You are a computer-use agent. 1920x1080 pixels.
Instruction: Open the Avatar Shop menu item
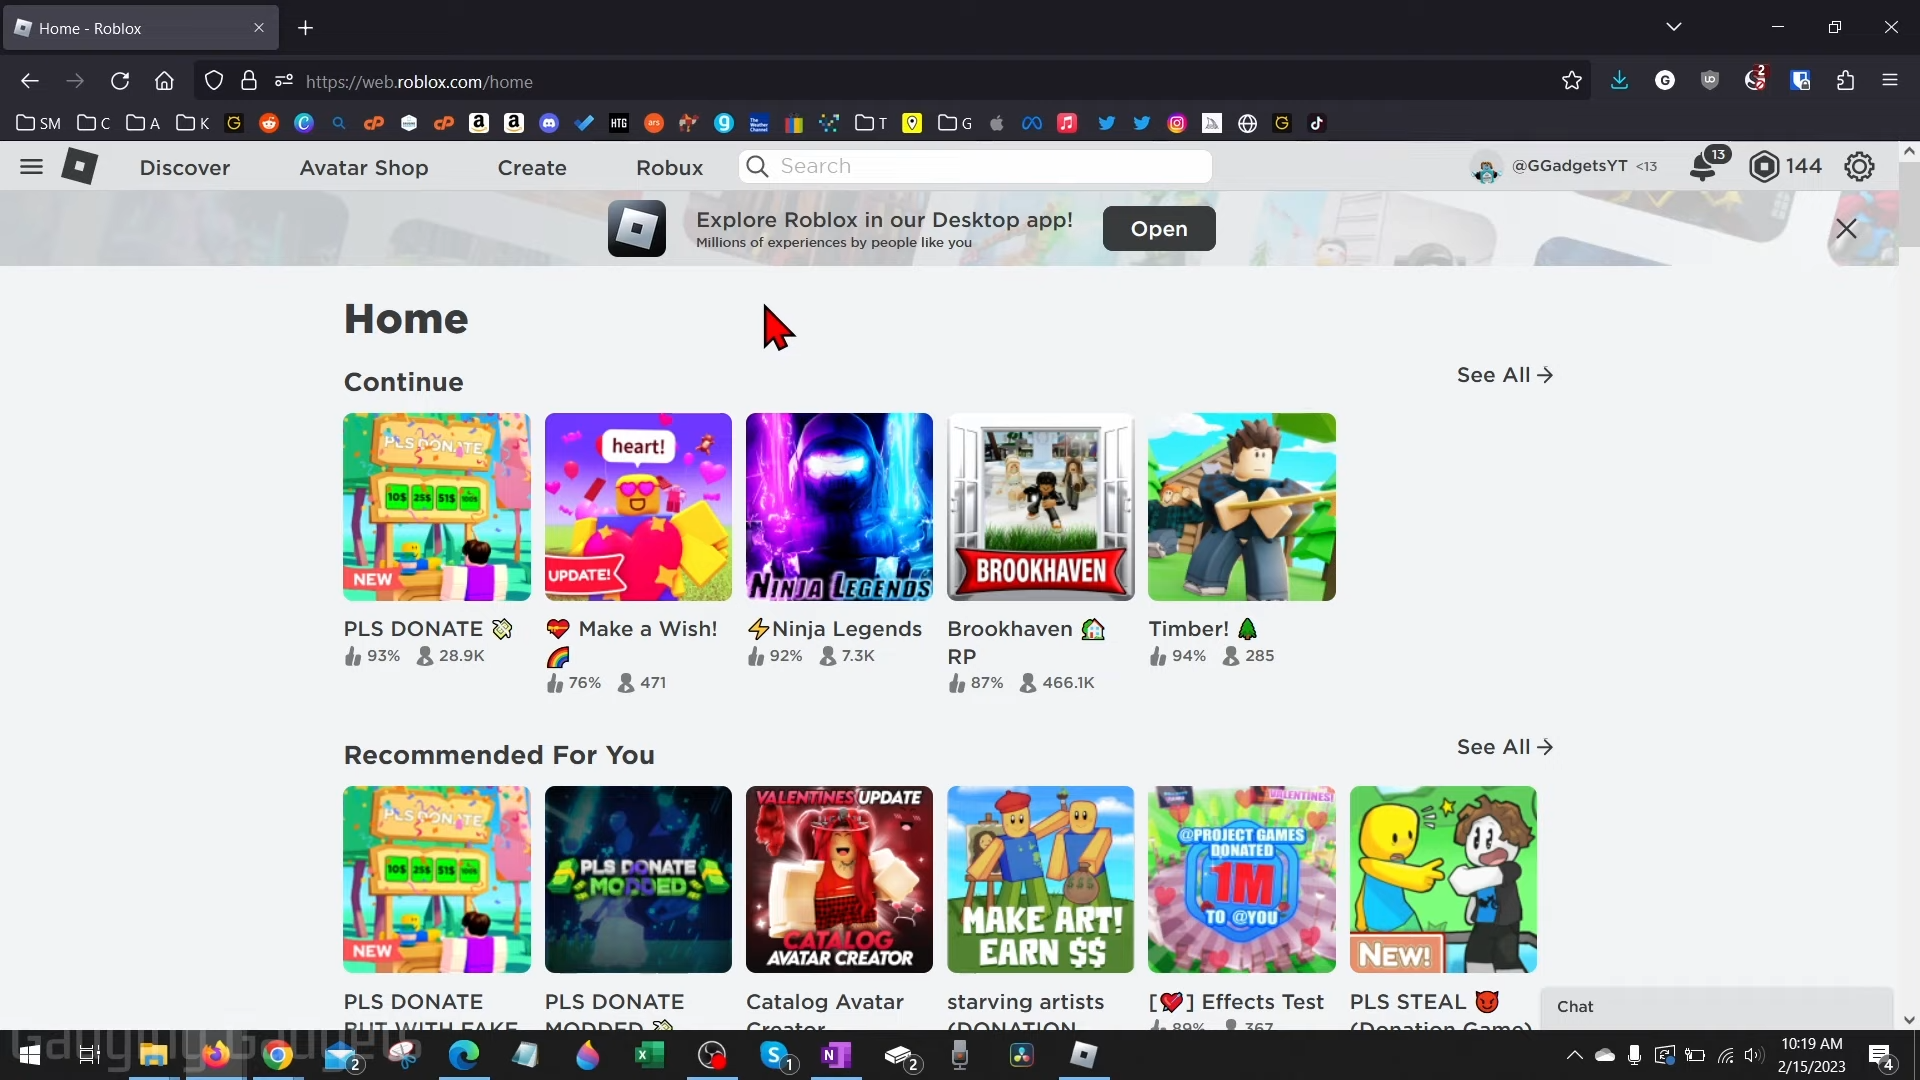click(x=364, y=168)
